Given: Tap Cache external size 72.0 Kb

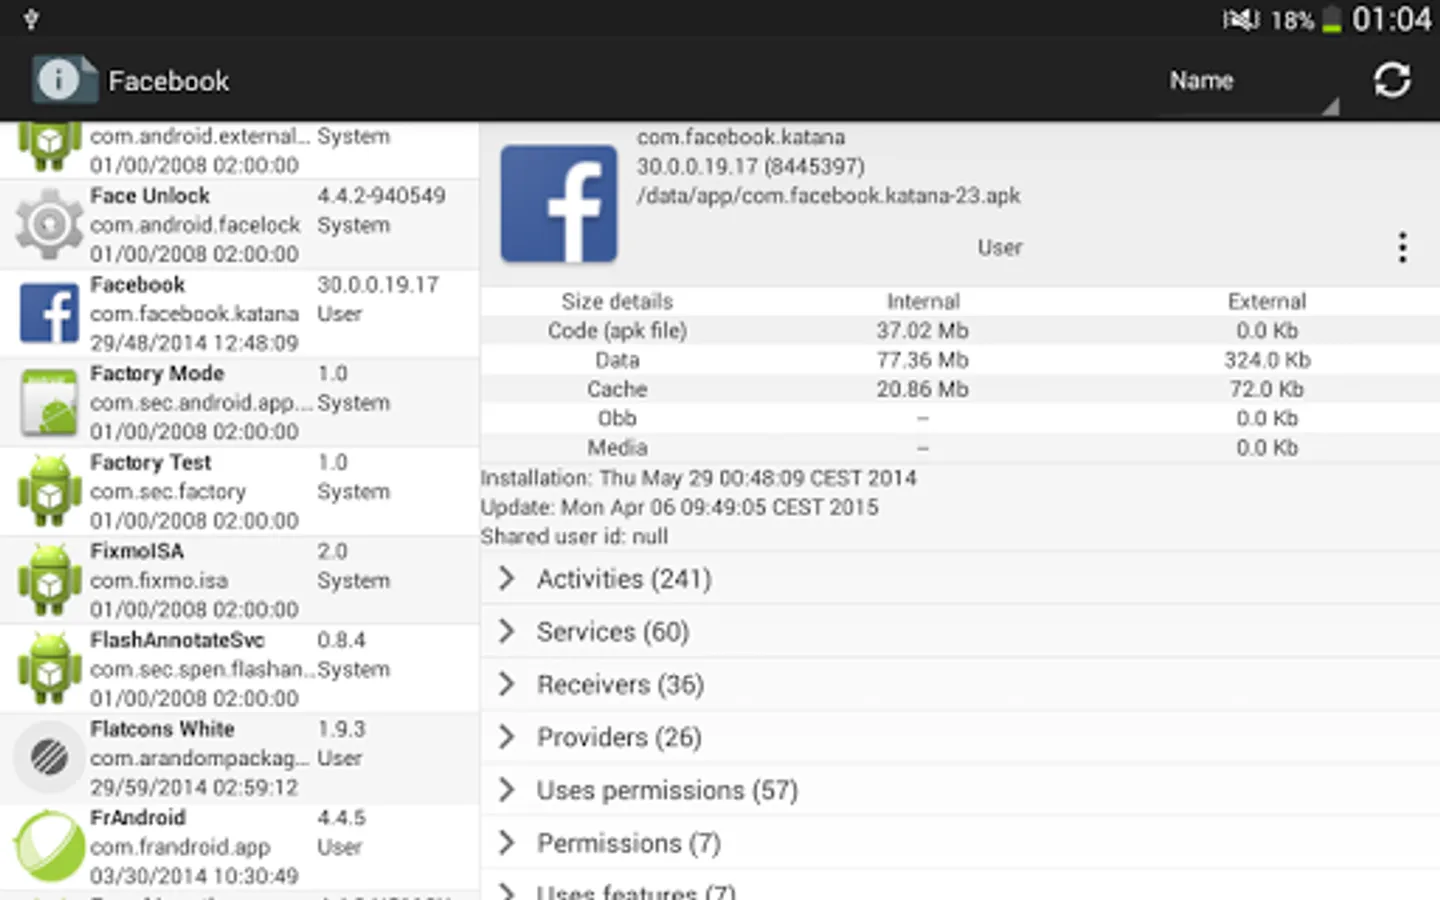Looking at the screenshot, I should click(x=1267, y=389).
